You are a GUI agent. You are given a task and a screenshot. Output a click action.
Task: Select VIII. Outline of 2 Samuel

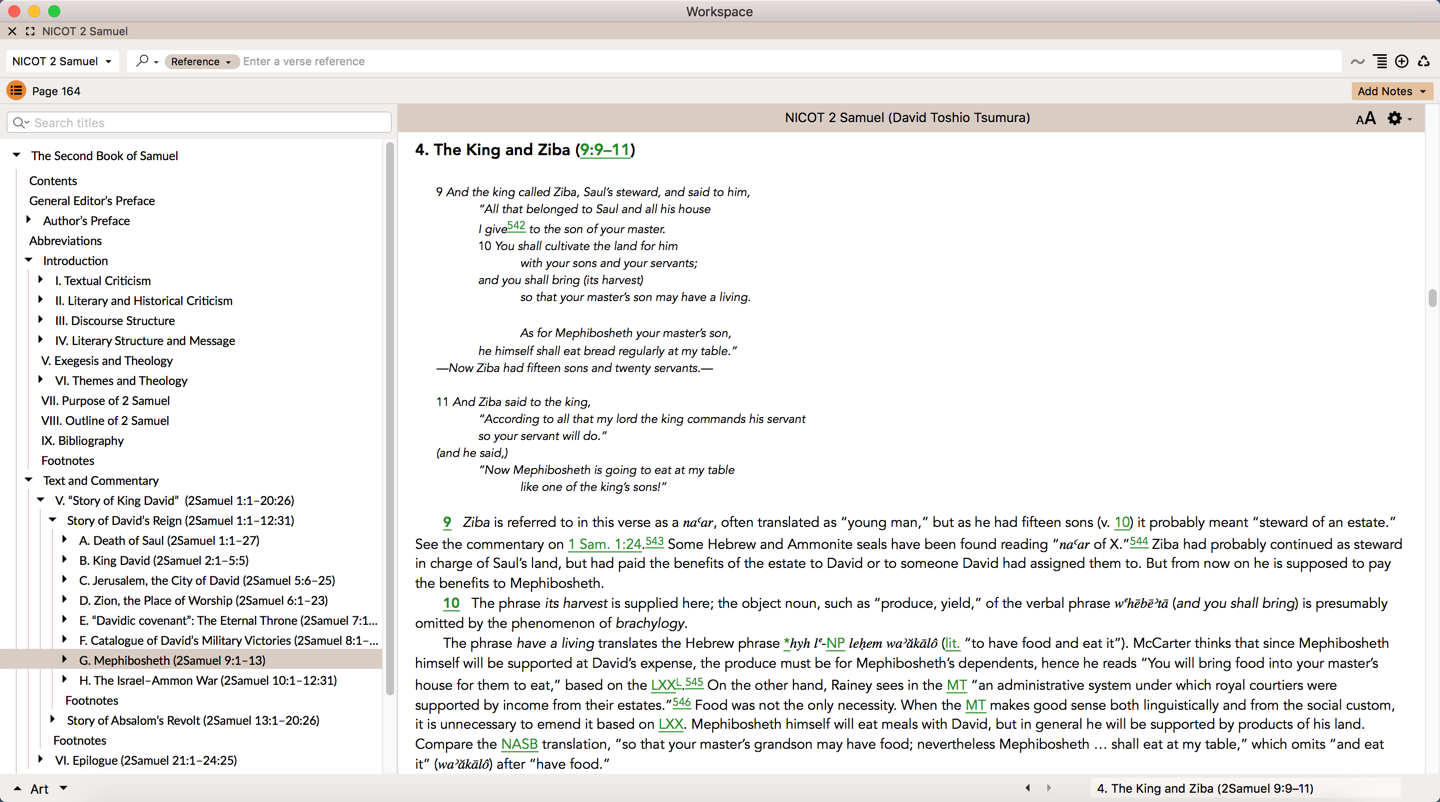pos(105,421)
